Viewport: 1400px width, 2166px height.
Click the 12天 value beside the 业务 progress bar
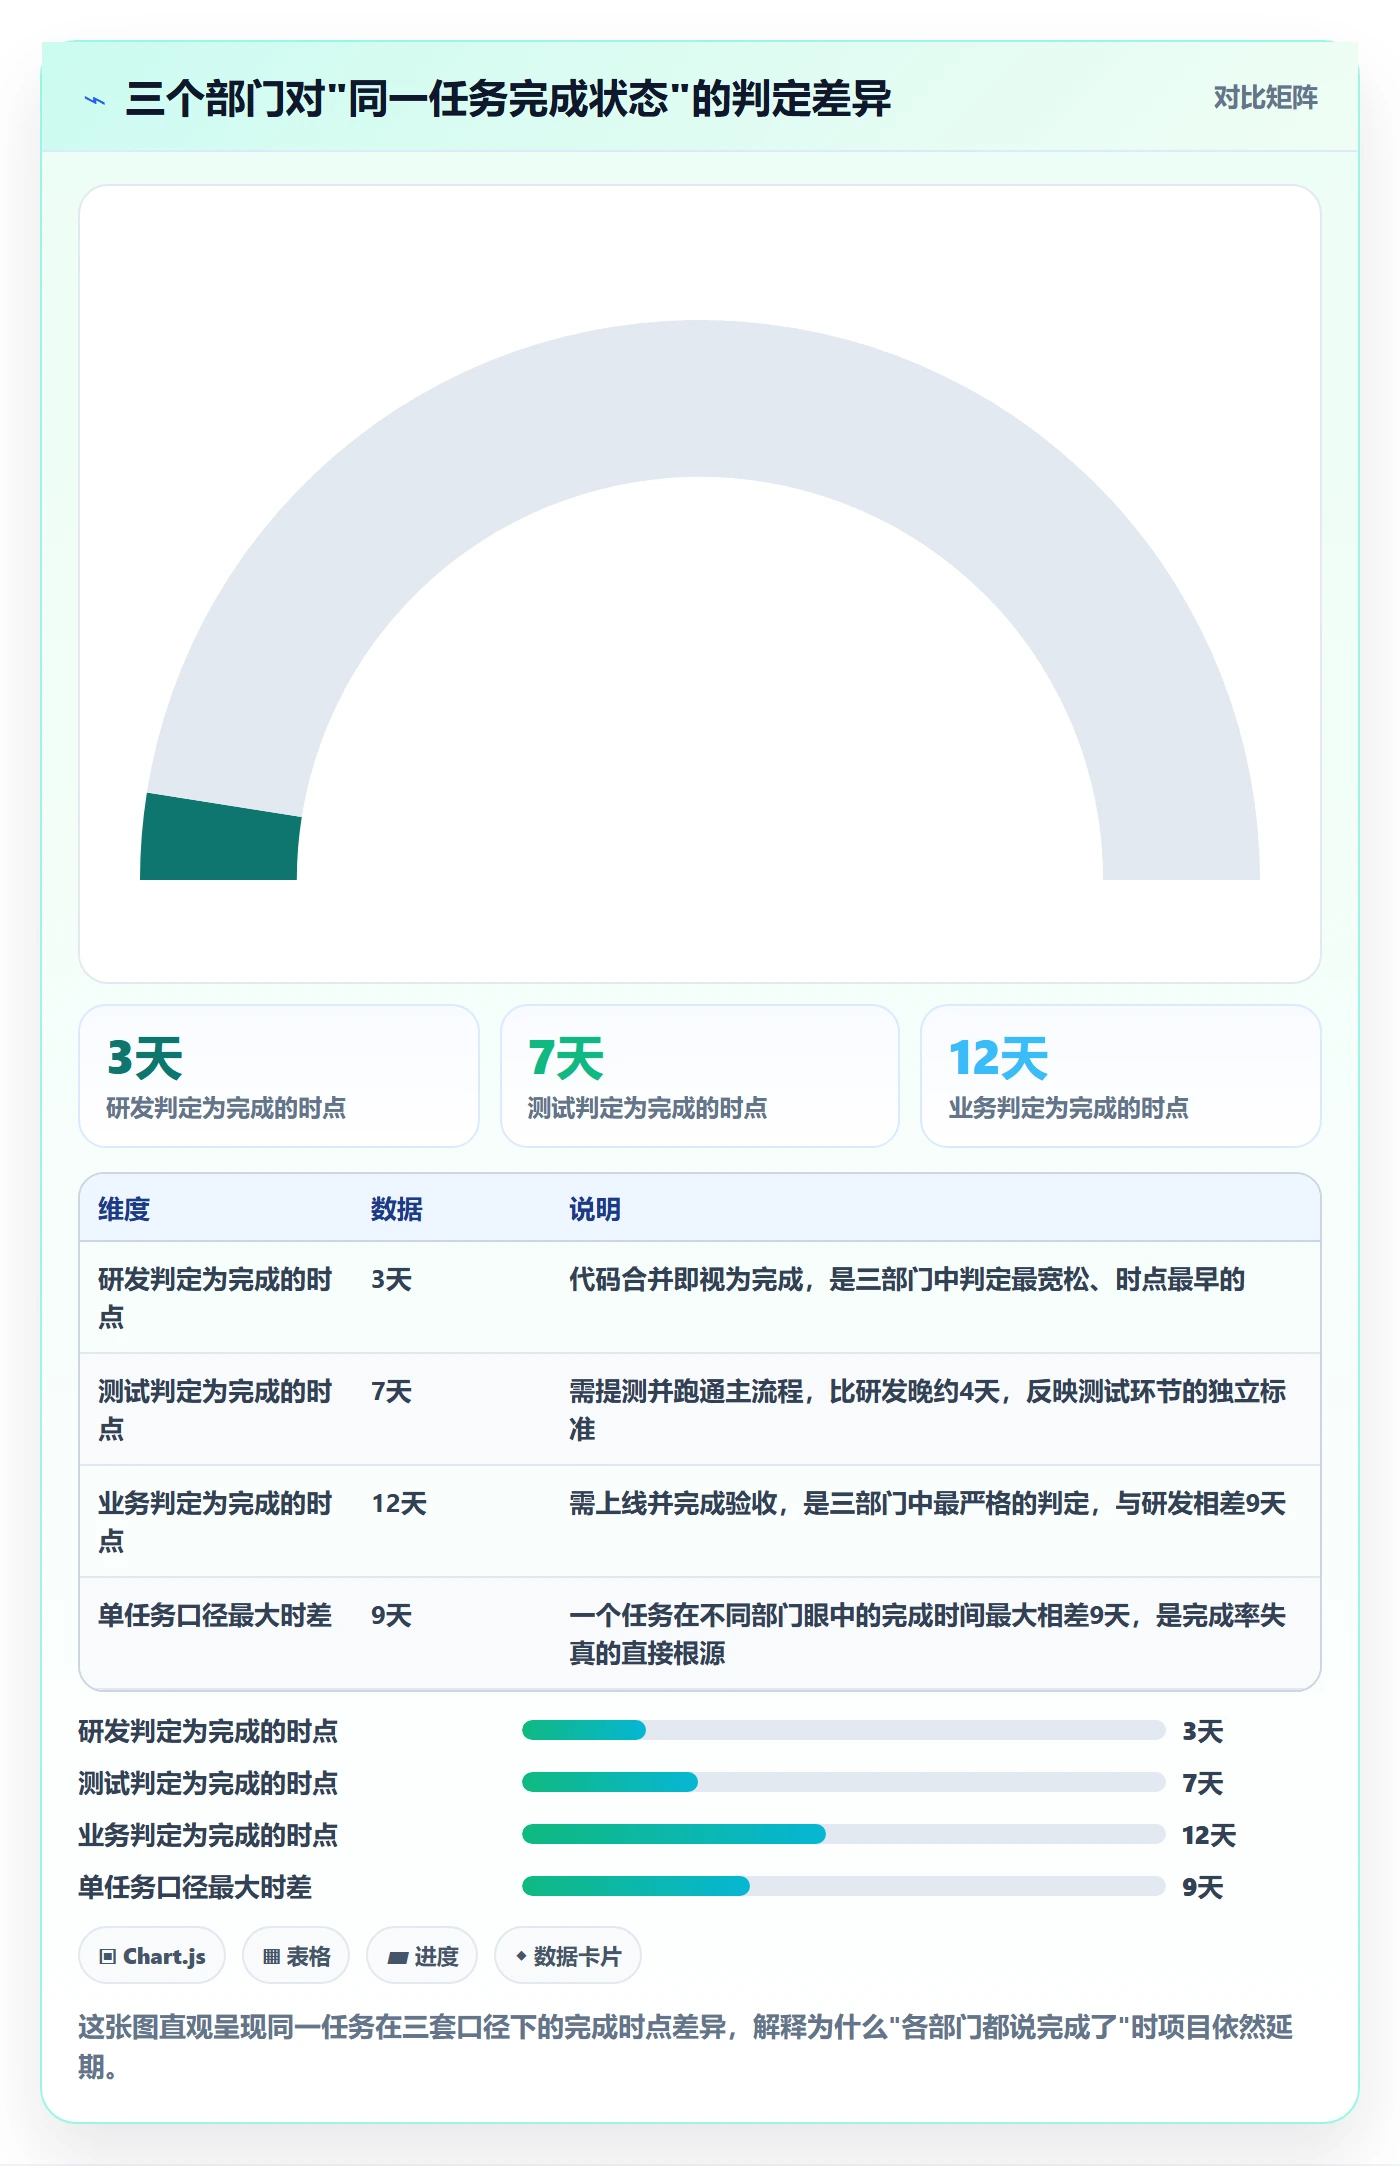(1209, 1835)
